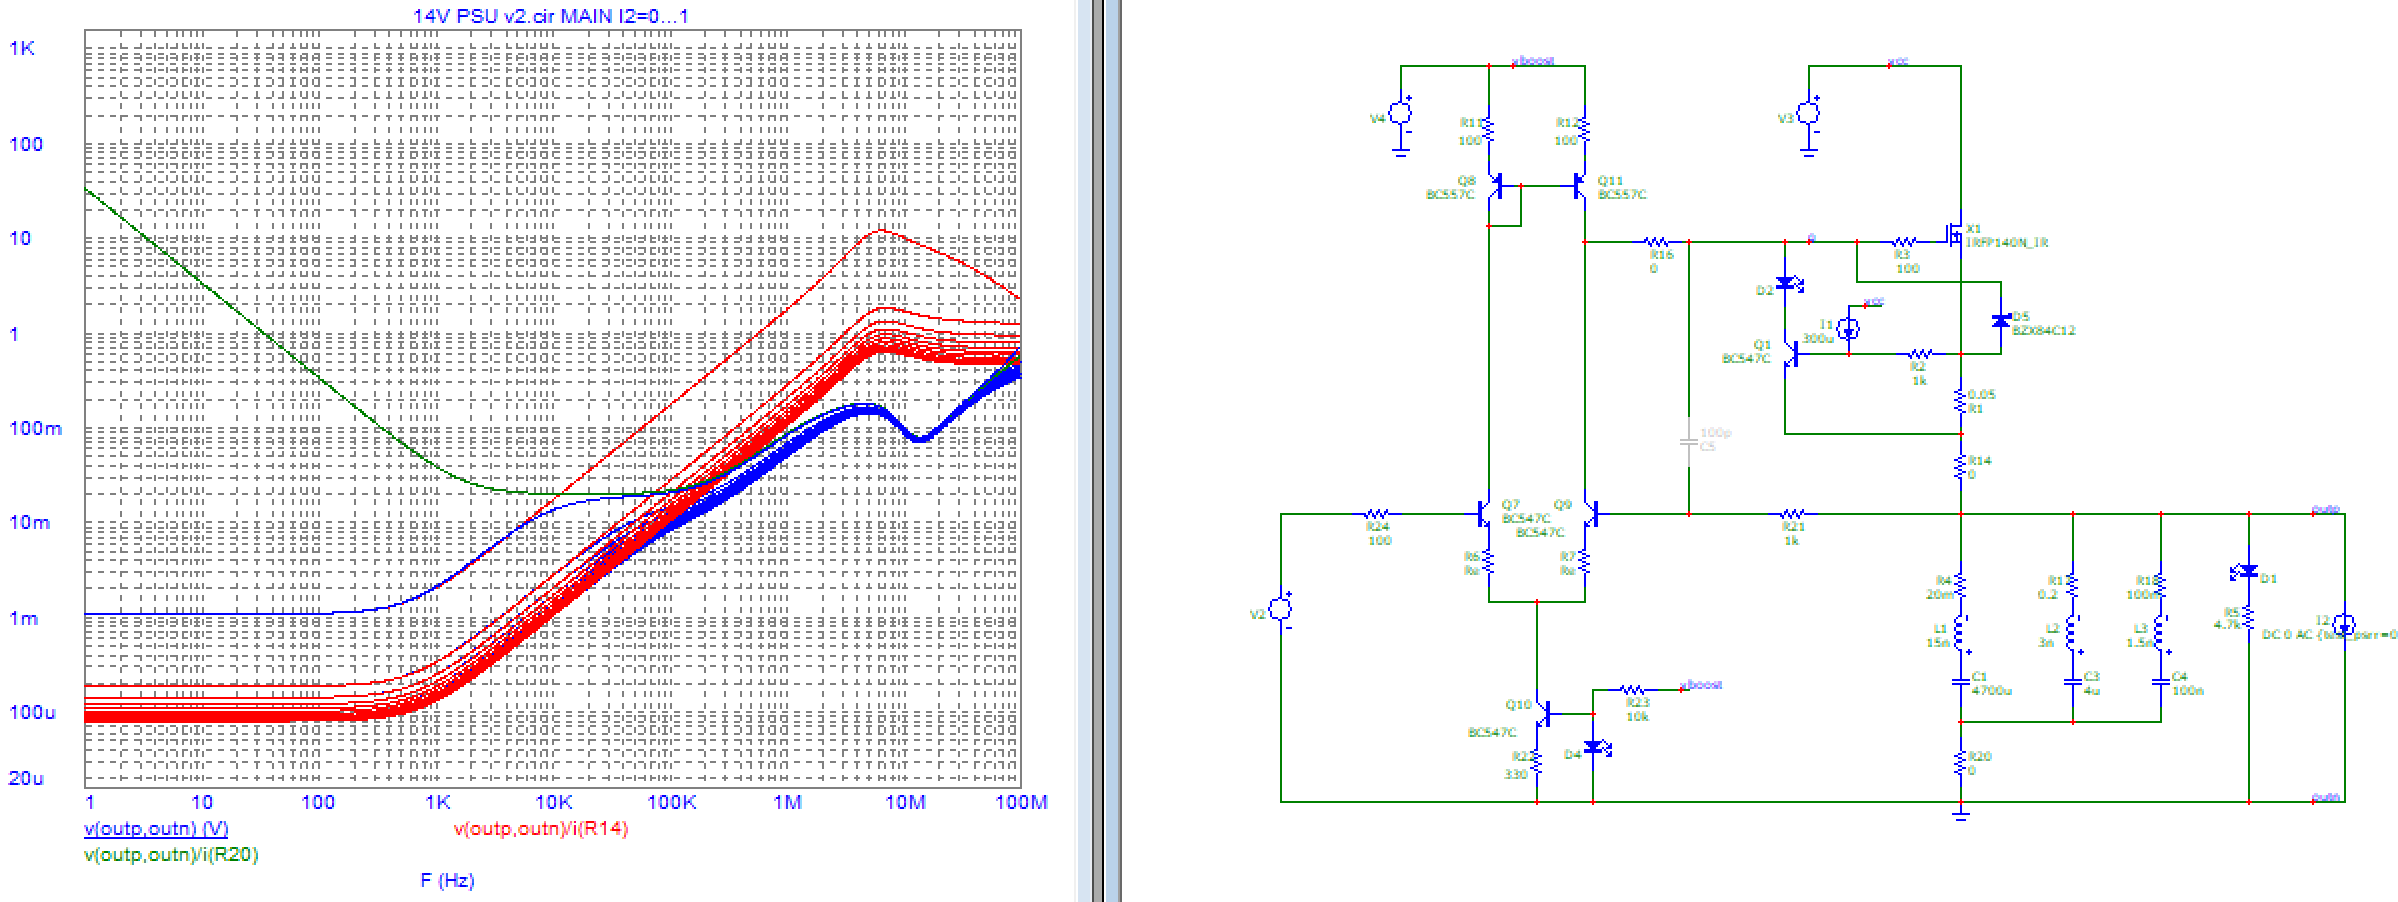The height and width of the screenshot is (902, 2398).
Task: Select capacitor C1 4700u symbol
Action: (1961, 683)
